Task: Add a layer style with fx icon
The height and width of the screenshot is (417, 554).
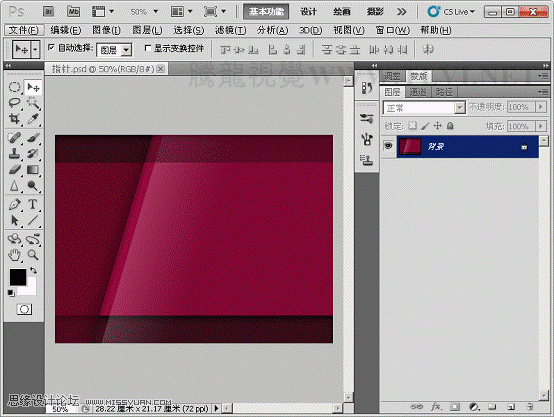Action: pos(436,407)
